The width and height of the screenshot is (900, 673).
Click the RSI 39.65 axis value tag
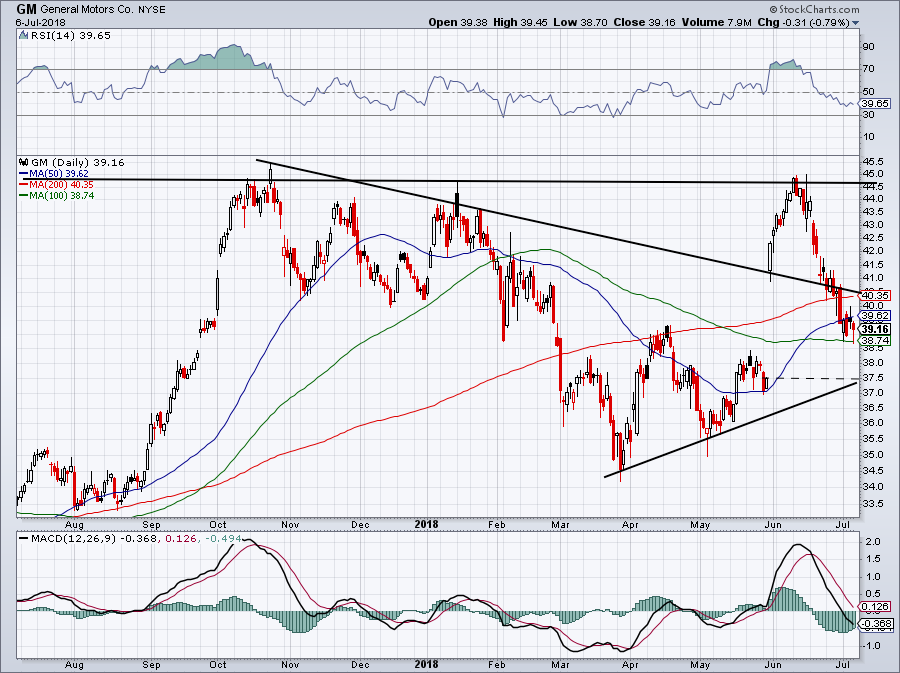(x=875, y=103)
